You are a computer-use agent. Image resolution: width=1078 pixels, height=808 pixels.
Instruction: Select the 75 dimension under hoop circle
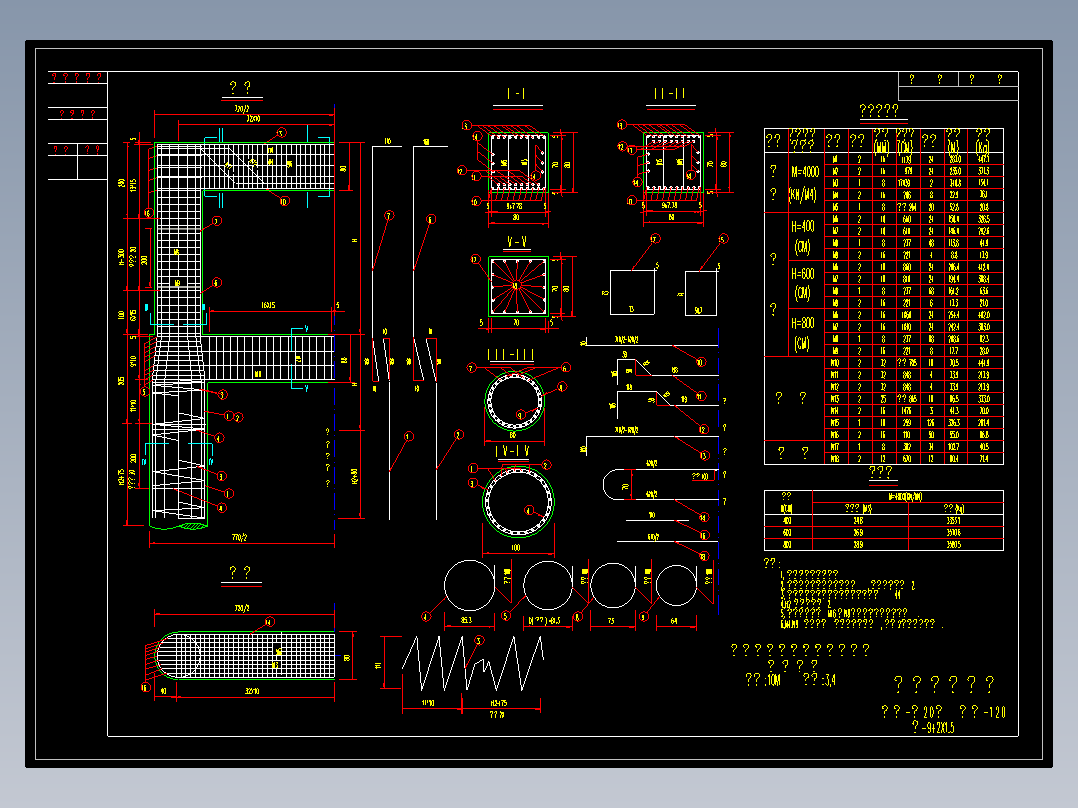pyautogui.click(x=610, y=620)
